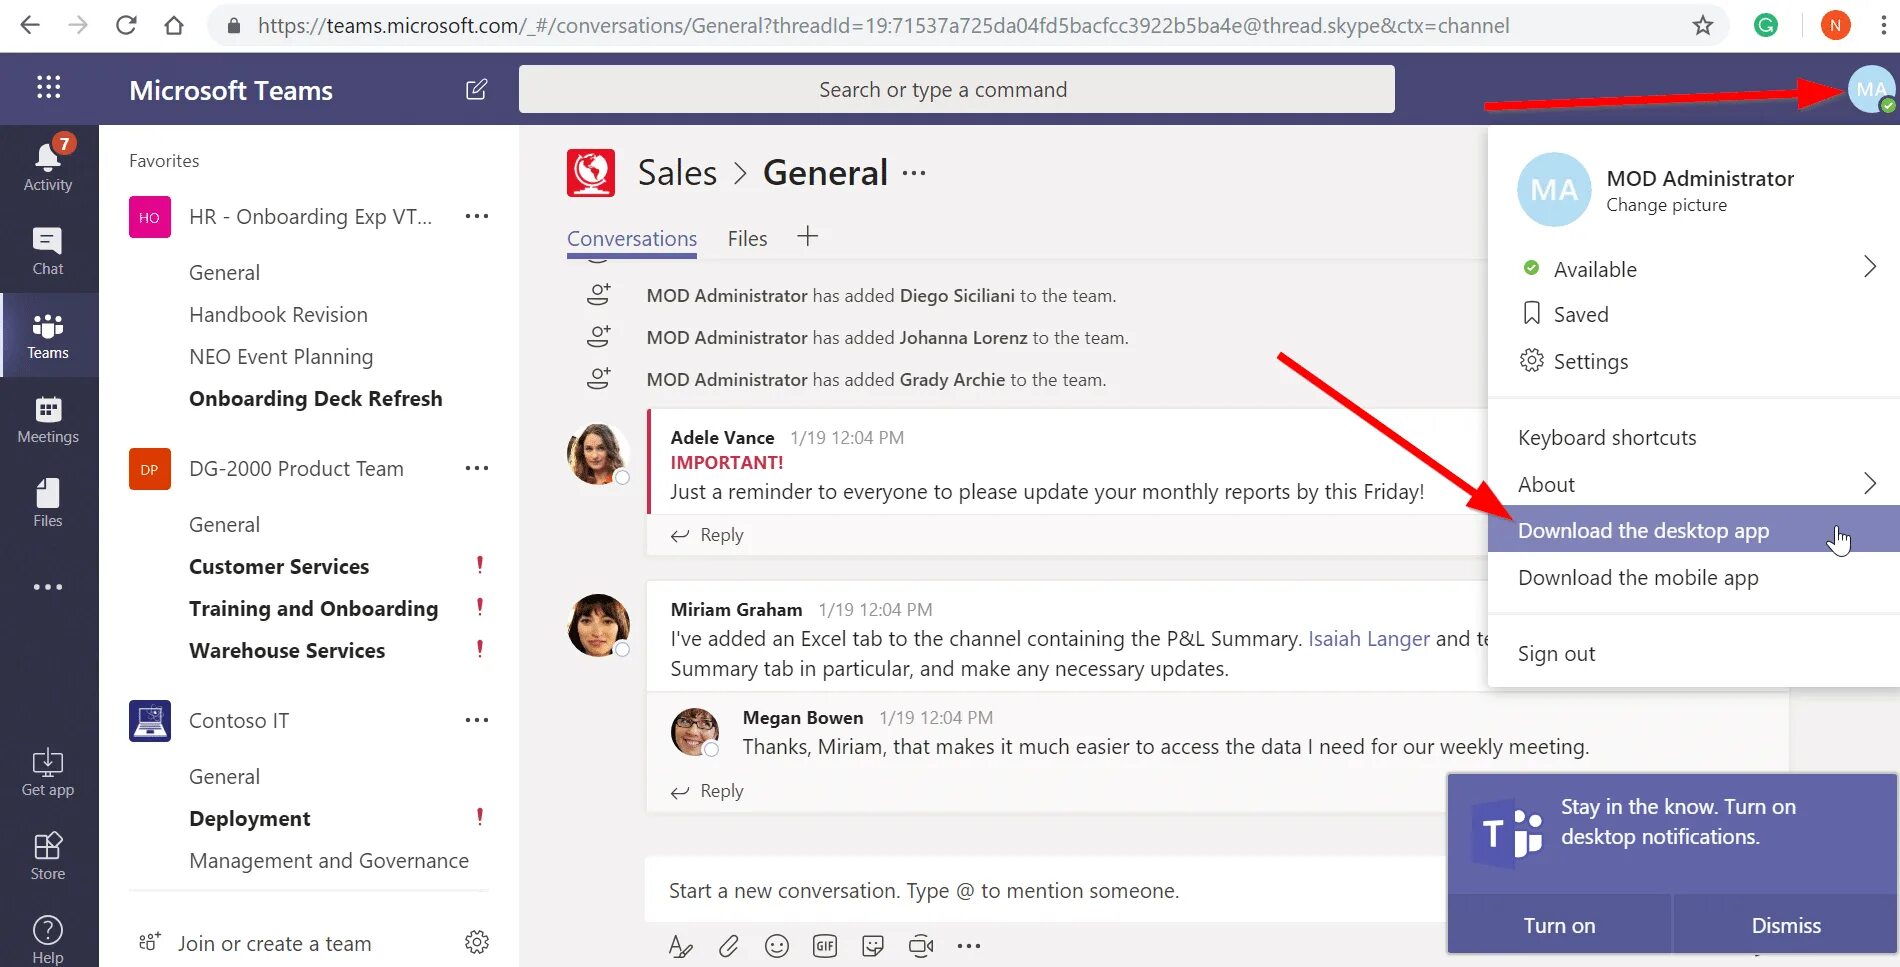This screenshot has height=967, width=1900.
Task: Start a Meet now video call
Action: tap(921, 946)
